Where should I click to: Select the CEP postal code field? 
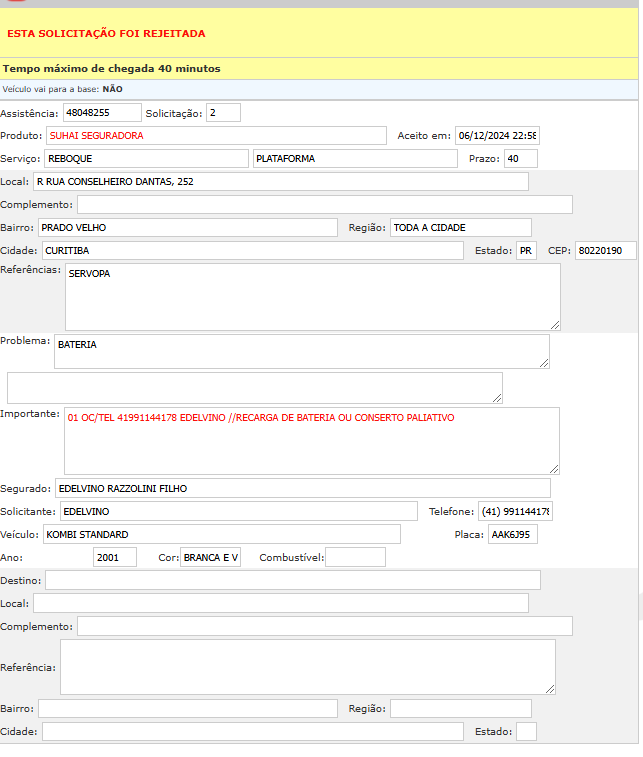pos(603,250)
